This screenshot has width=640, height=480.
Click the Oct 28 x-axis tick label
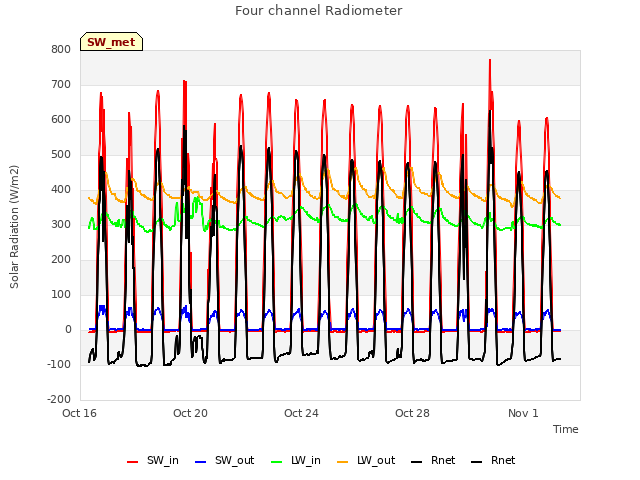(412, 413)
